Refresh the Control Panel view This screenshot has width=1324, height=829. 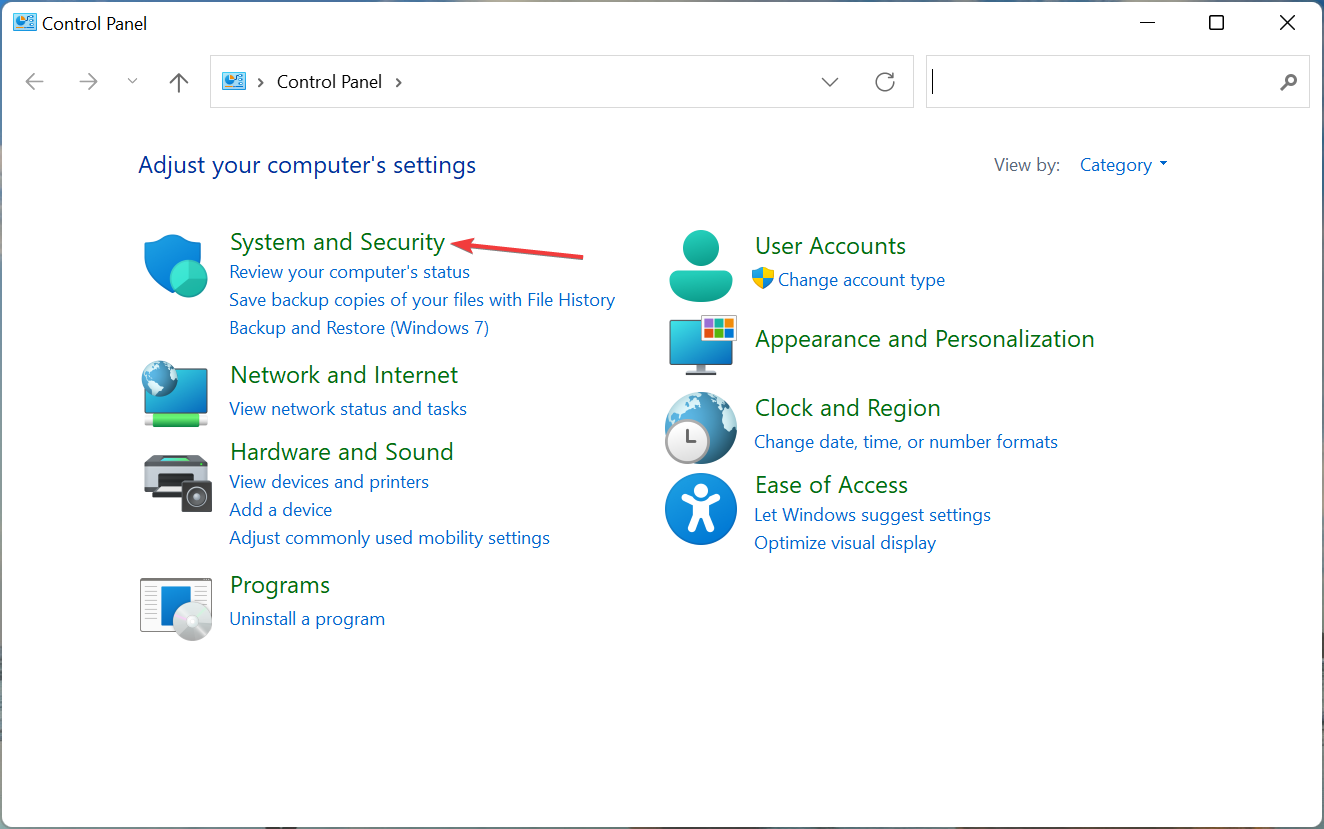885,82
